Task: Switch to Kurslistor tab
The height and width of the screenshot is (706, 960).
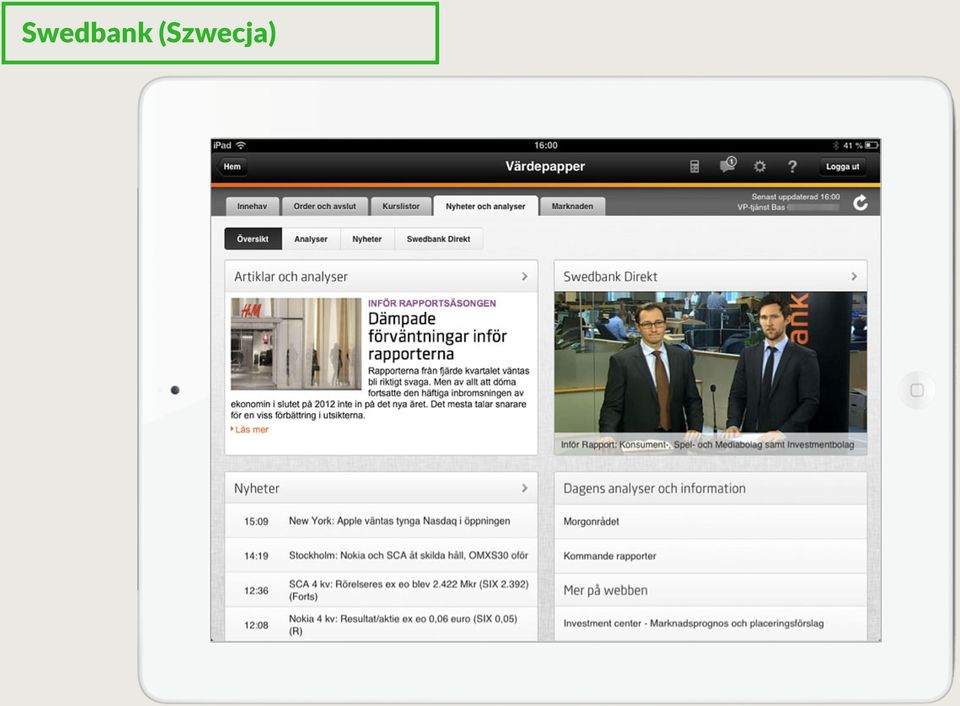Action: [x=401, y=206]
